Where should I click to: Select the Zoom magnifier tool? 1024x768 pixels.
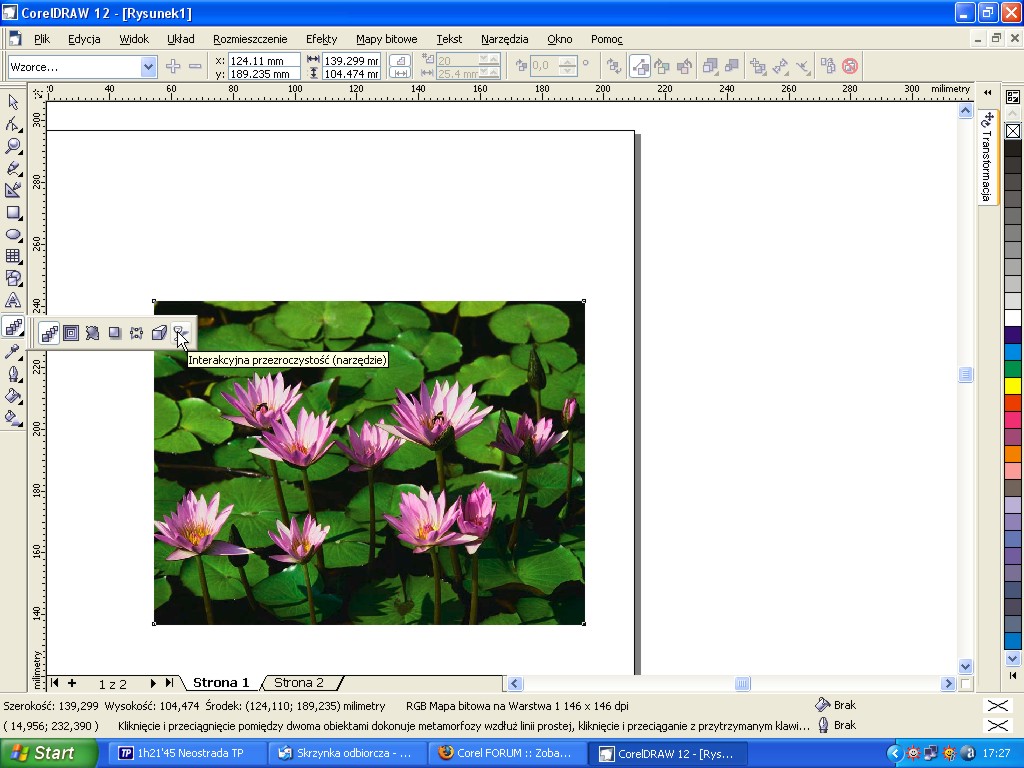[13, 146]
